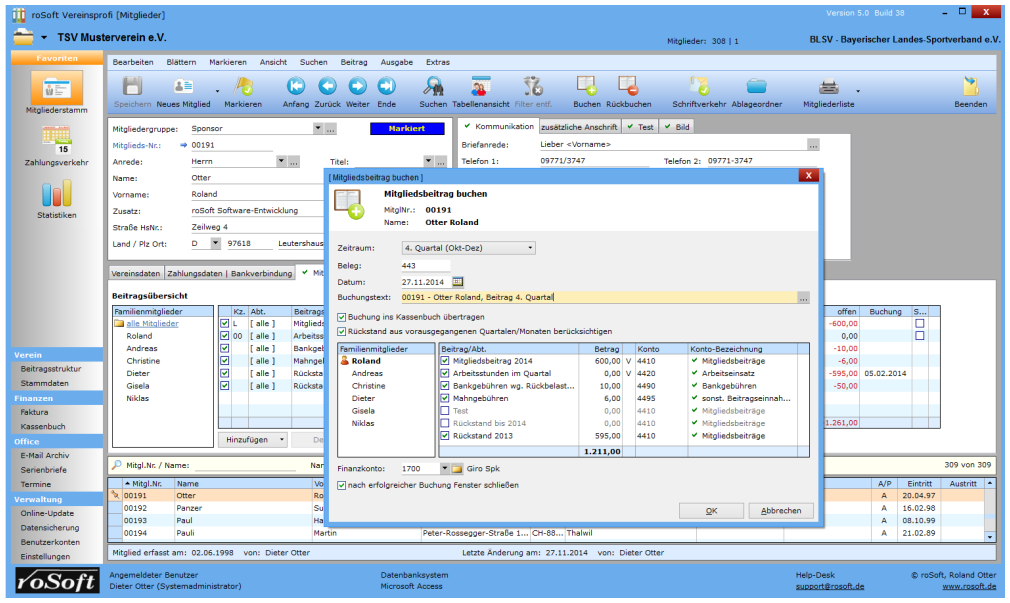
Task: Click the Suchen binoculars icon
Action: (x=433, y=88)
